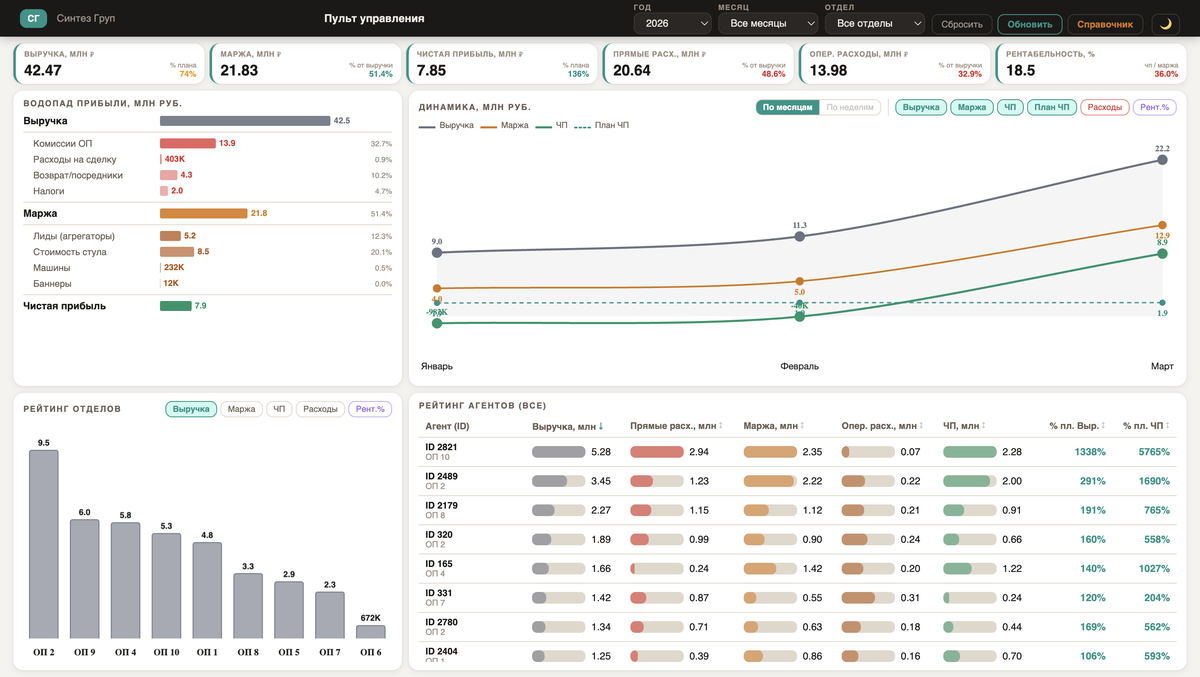The height and width of the screenshot is (677, 1200).
Task: Click the Выручка progress bar for ID 2821
Action: pyautogui.click(x=558, y=452)
